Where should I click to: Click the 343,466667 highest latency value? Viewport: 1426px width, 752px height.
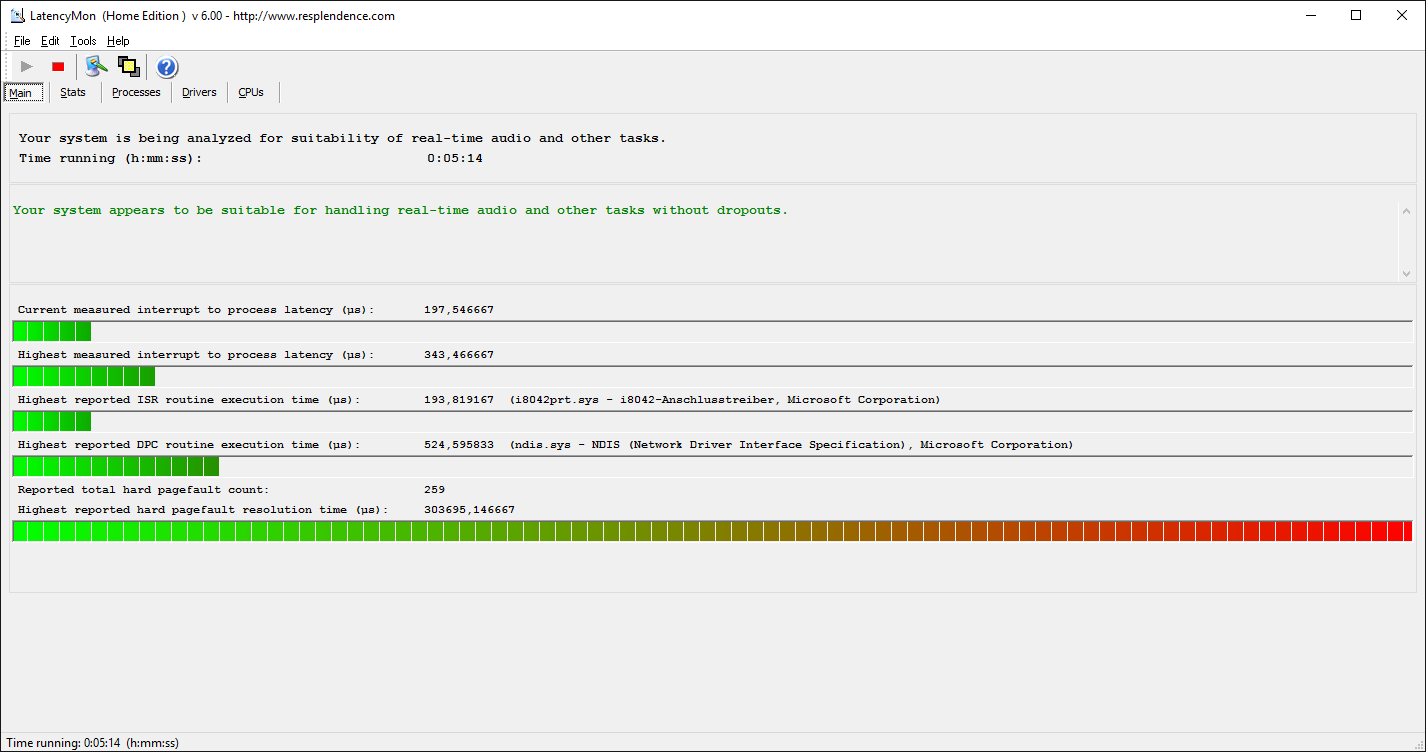pyautogui.click(x=459, y=355)
